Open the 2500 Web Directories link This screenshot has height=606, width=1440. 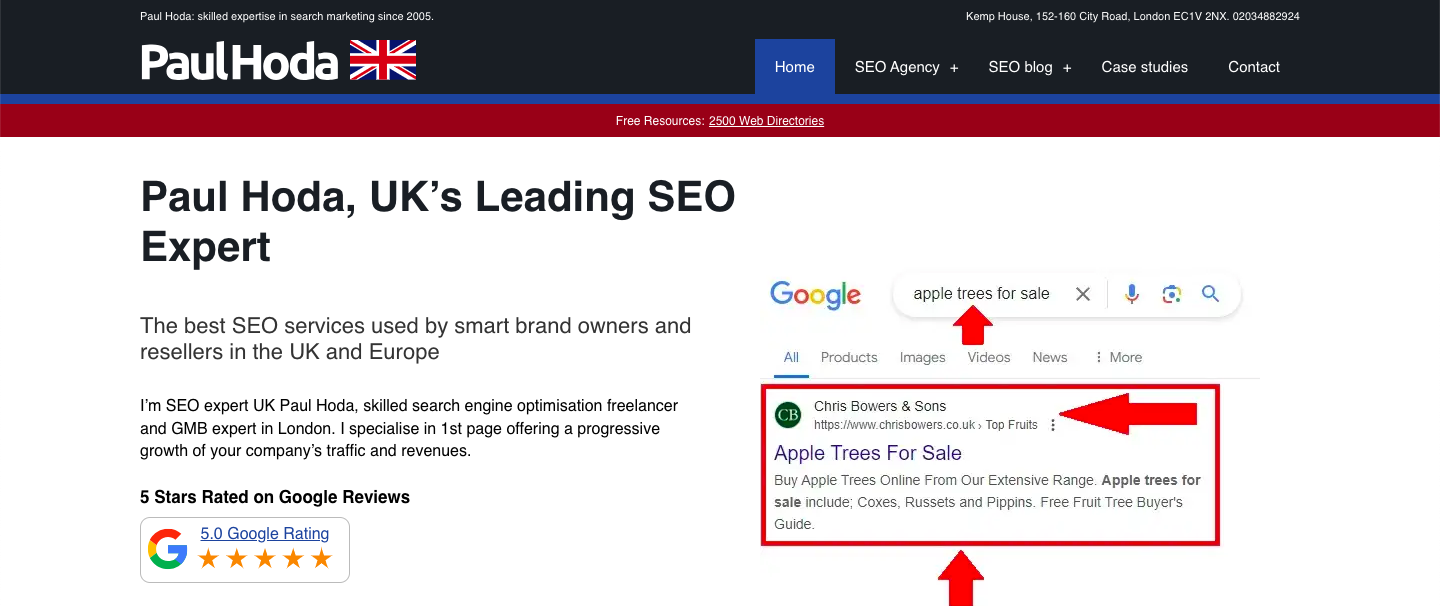coord(766,121)
